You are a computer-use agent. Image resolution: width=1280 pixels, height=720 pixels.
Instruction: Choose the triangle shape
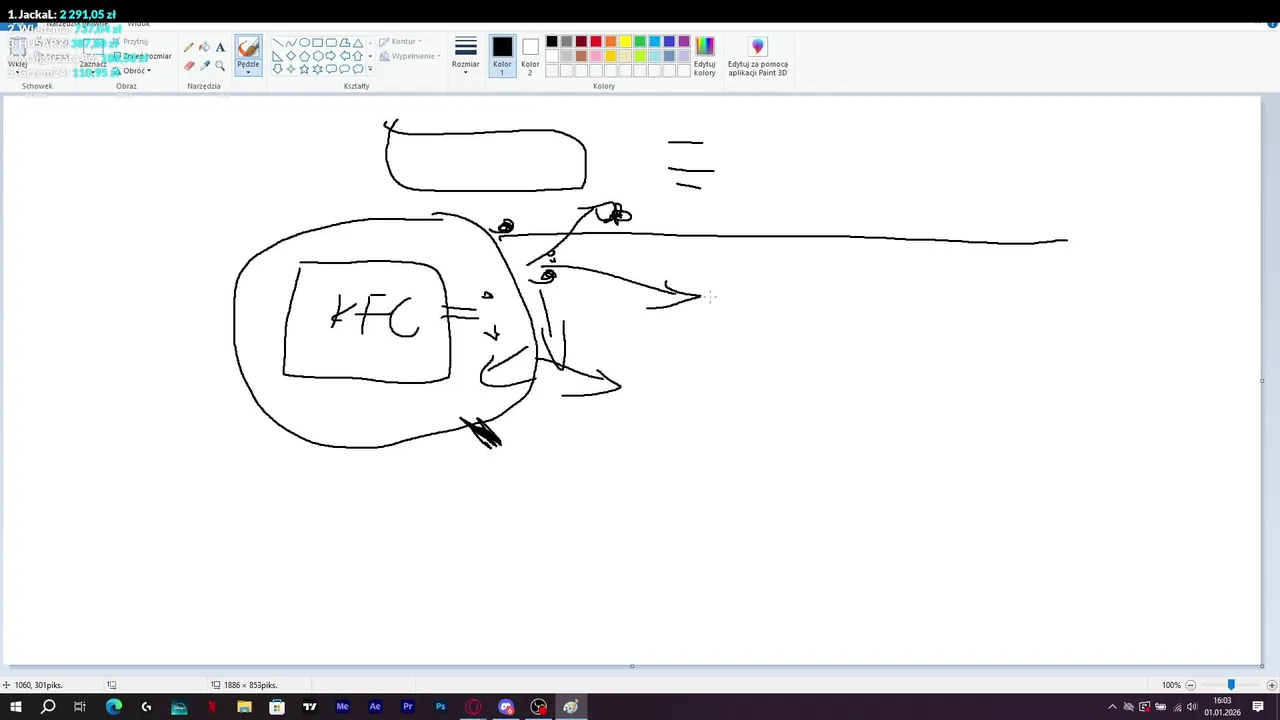coord(358,42)
